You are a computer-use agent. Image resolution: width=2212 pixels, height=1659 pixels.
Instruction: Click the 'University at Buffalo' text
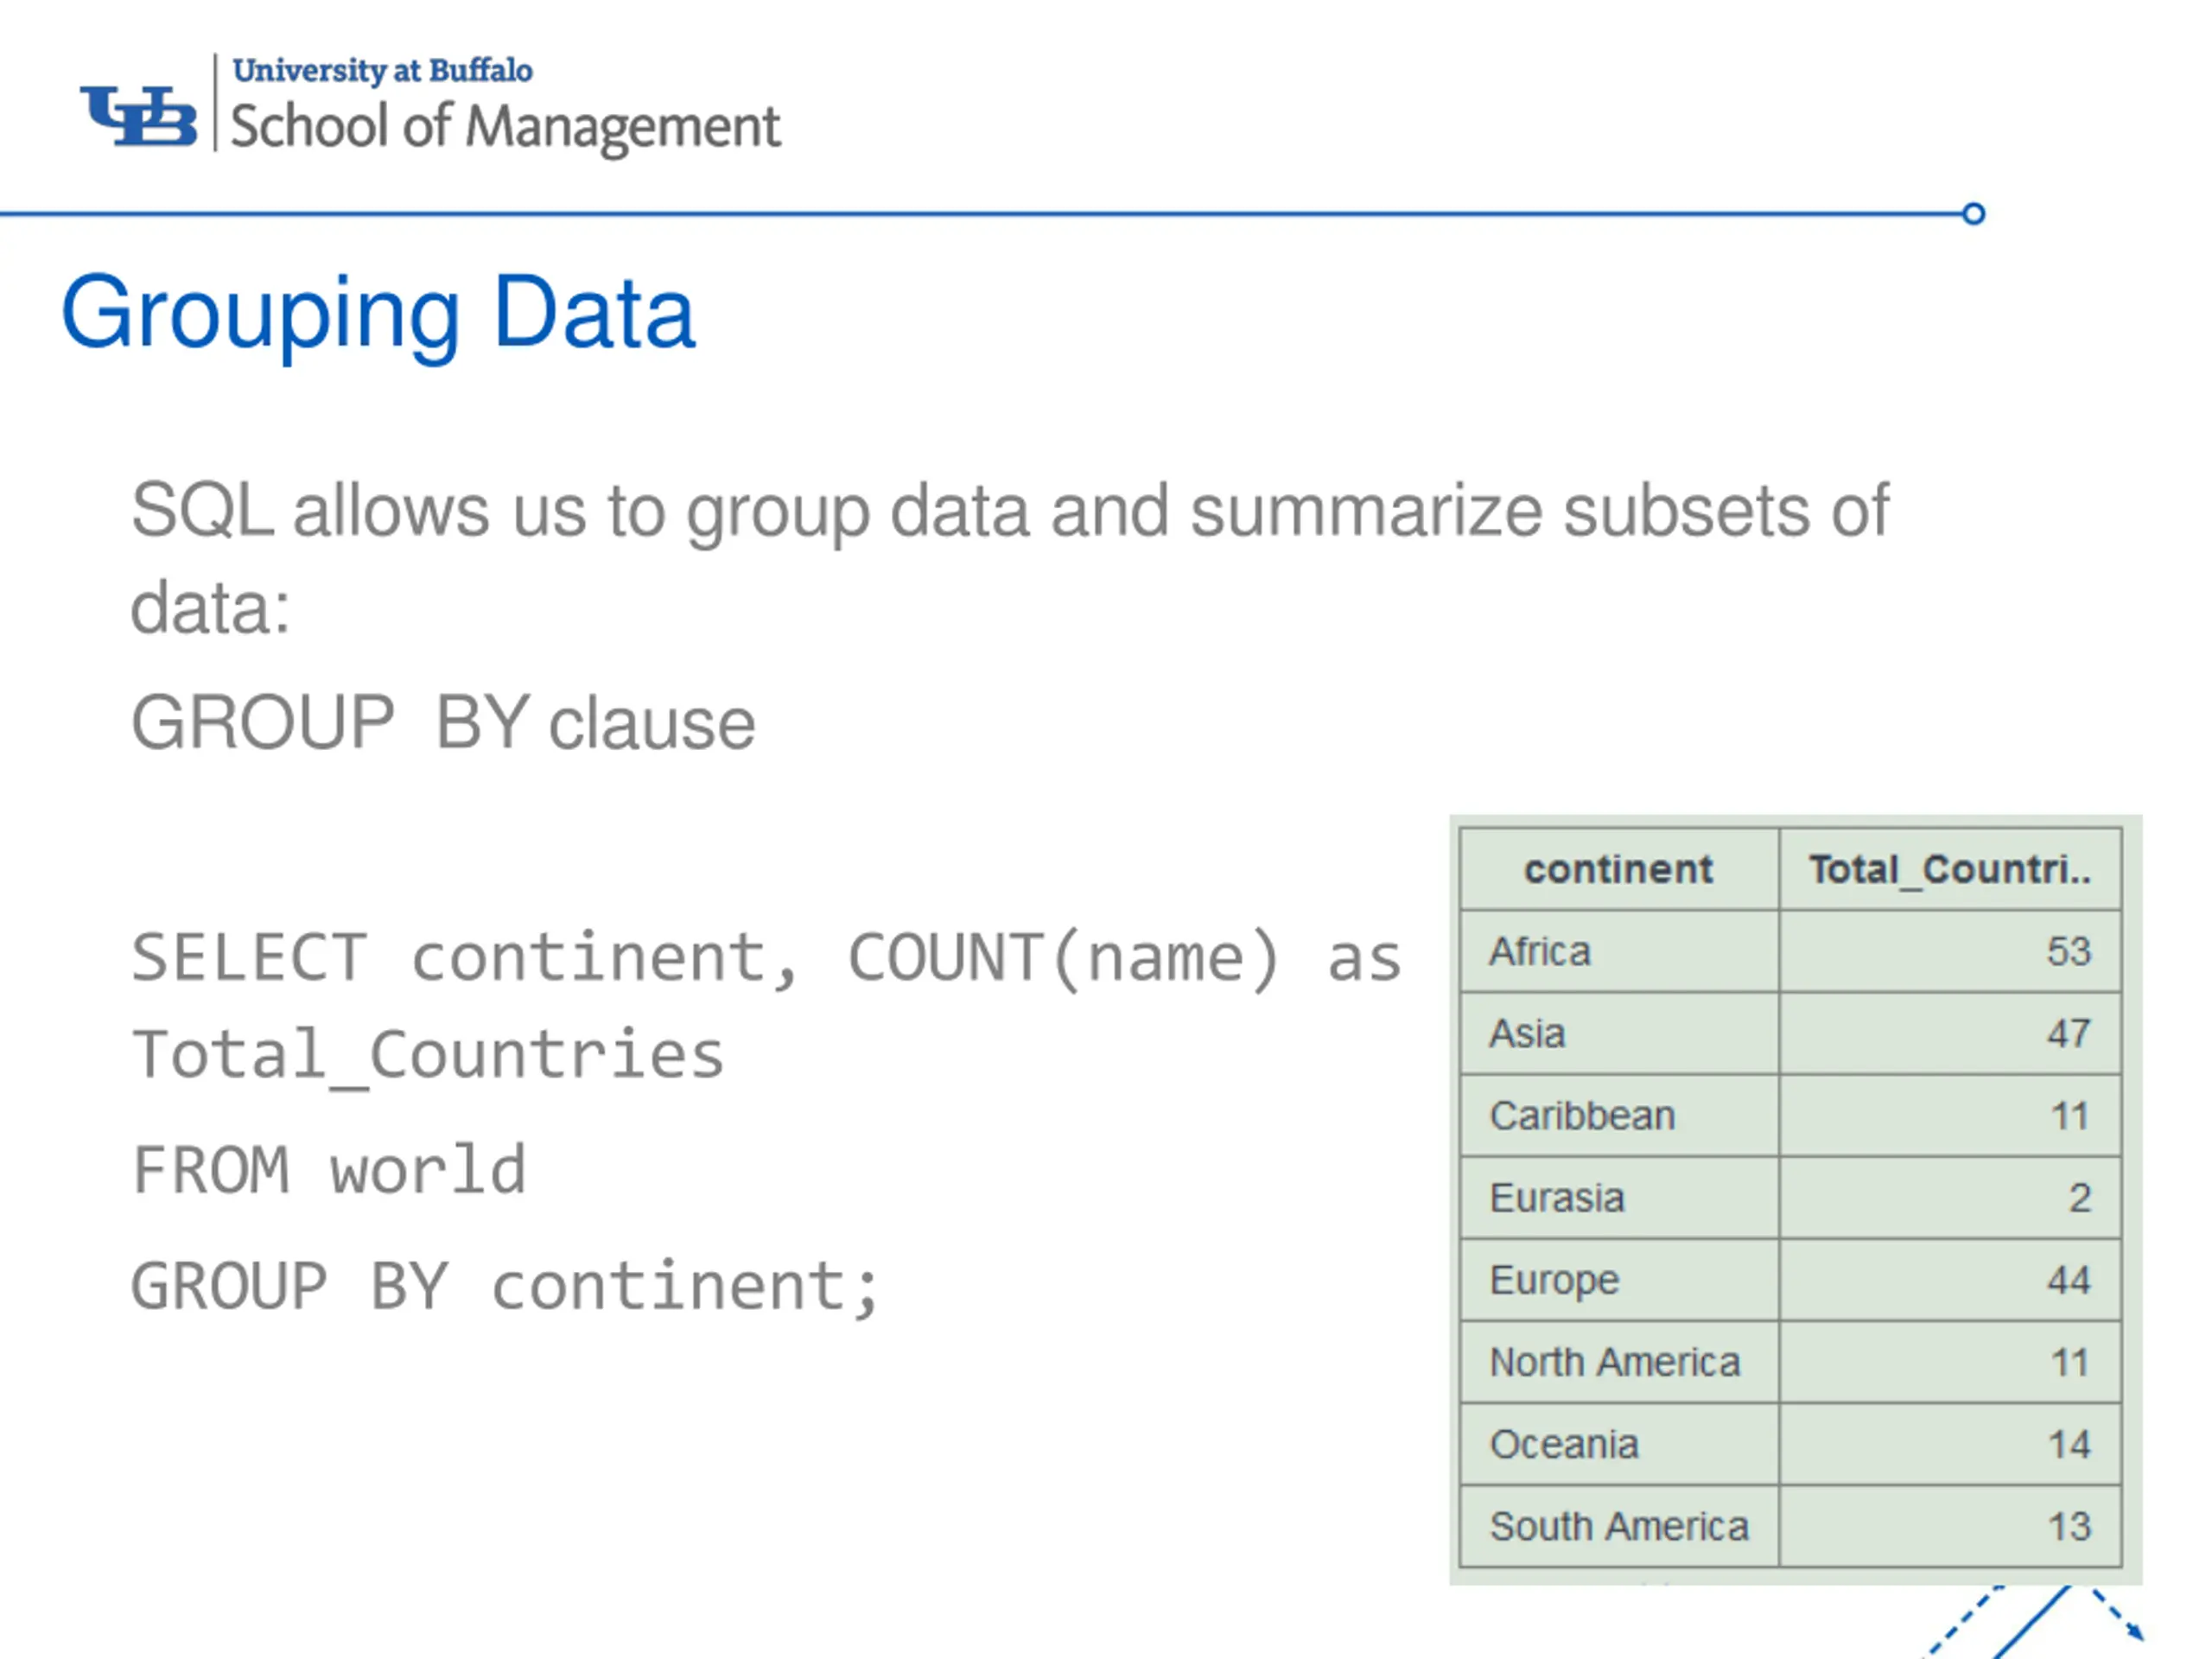(382, 70)
